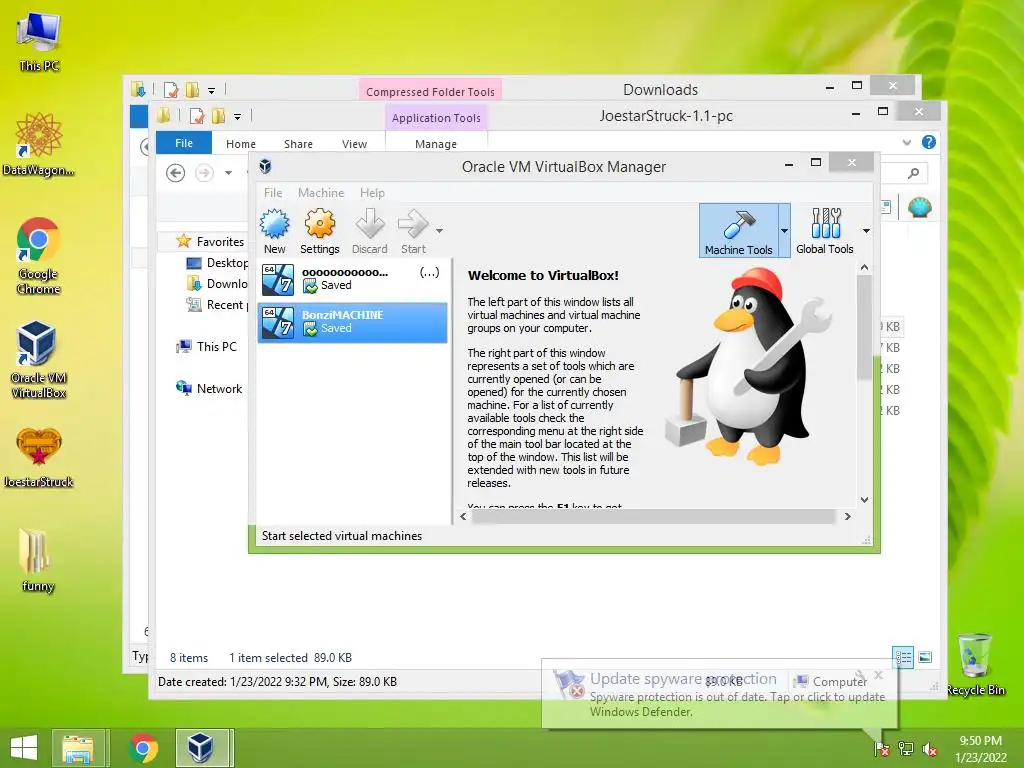Open Settings for the selected VM

click(x=319, y=231)
